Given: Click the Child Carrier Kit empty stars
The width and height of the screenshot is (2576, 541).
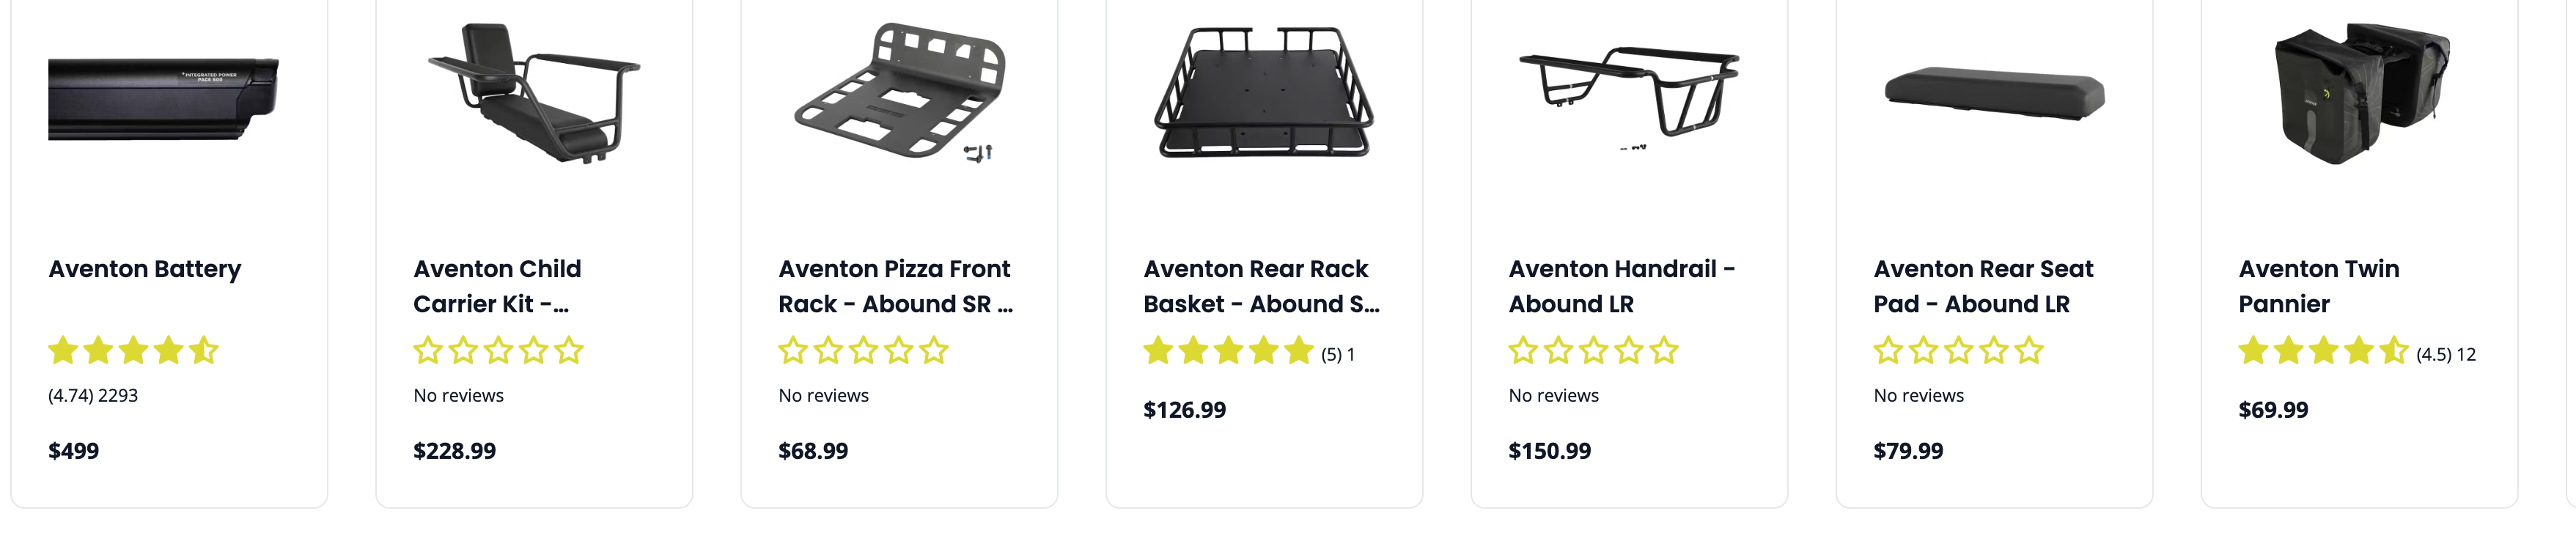Looking at the screenshot, I should pos(498,351).
